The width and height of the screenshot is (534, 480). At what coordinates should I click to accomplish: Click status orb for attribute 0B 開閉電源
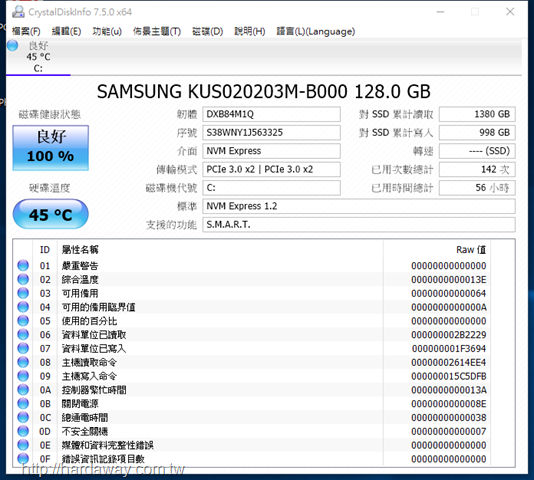[23, 404]
